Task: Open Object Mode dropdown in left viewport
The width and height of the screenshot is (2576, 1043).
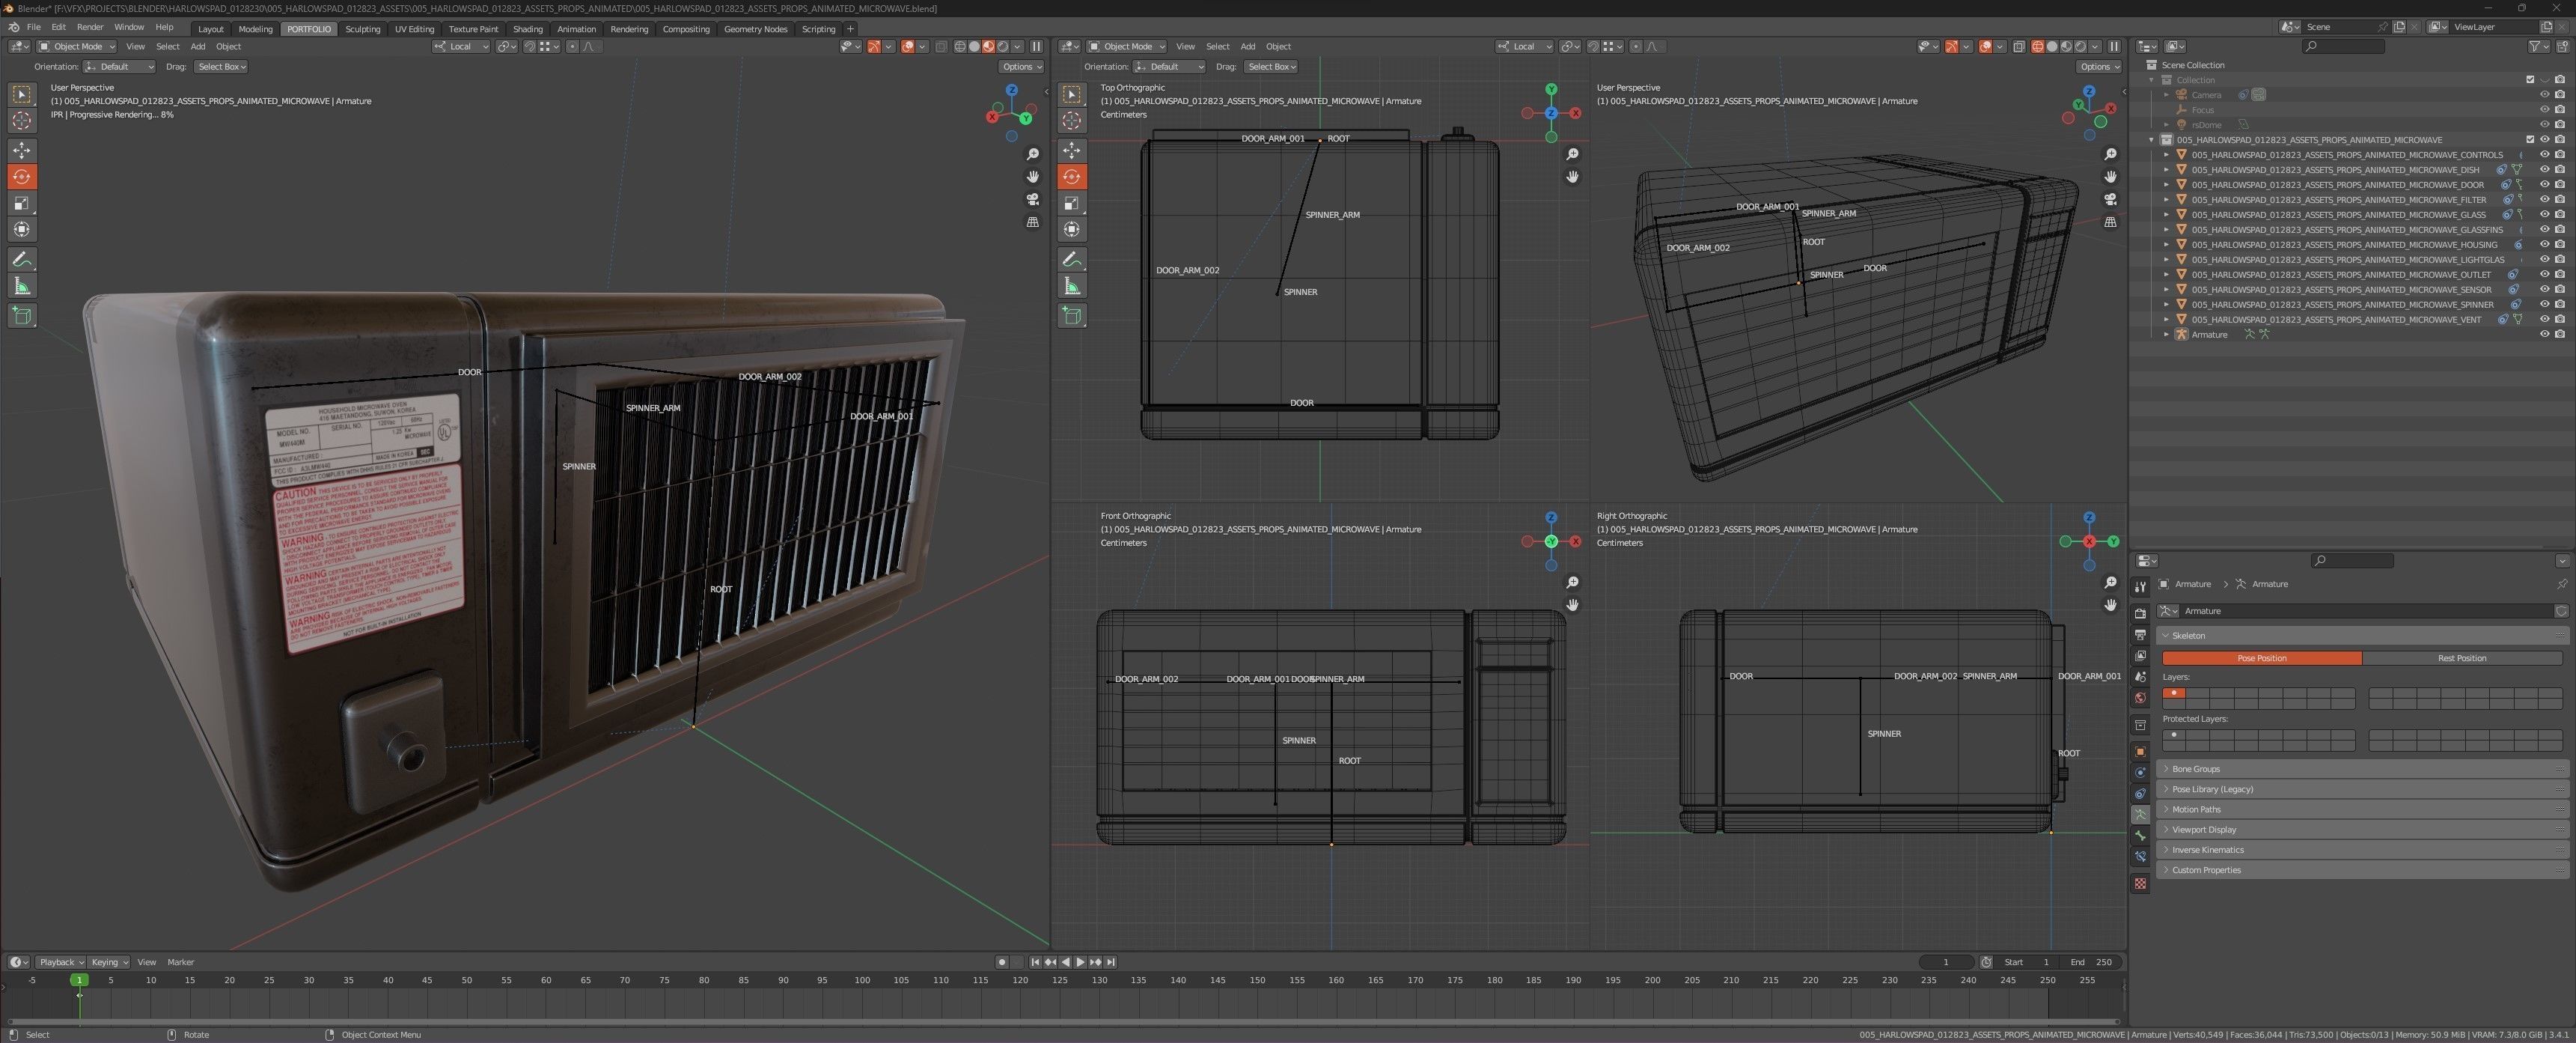Action: pos(77,46)
